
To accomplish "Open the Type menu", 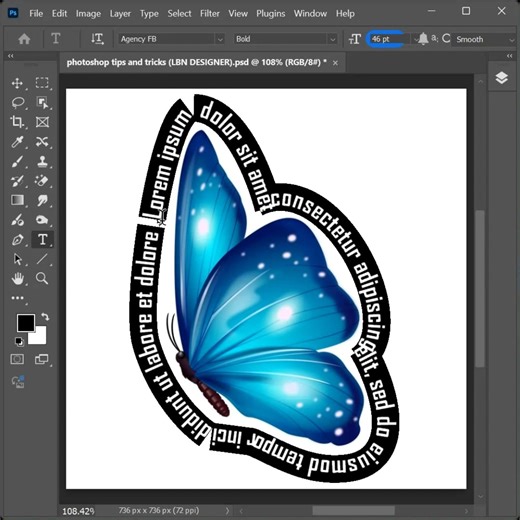I will tap(149, 14).
